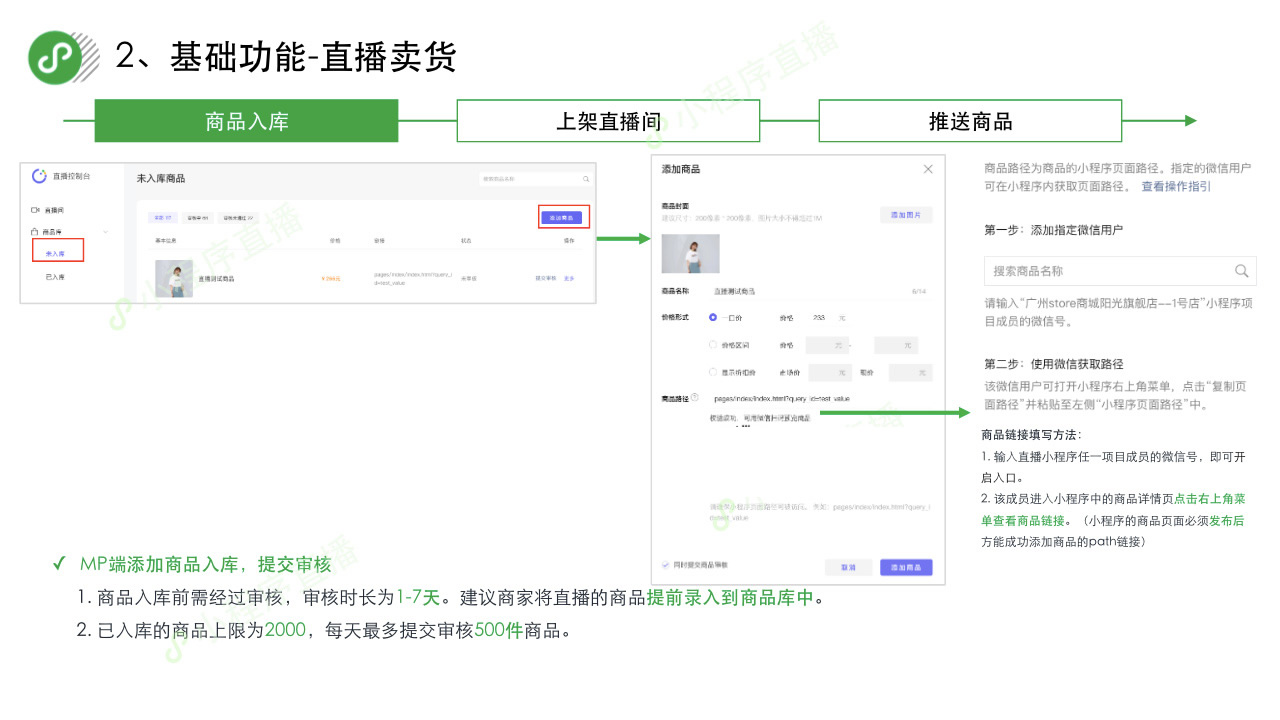Go to the 上架直播间 step tab
Image resolution: width=1280 pixels, height=720 pixels.
[608, 121]
